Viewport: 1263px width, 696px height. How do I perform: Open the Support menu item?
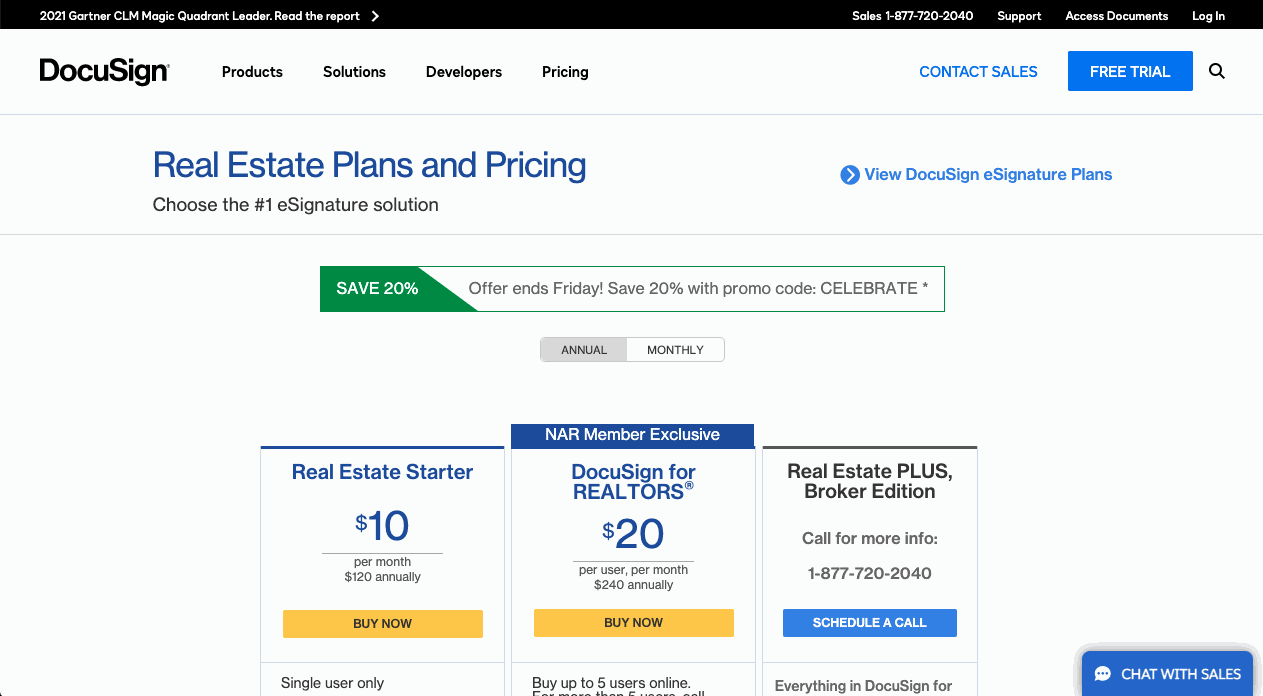pos(1019,16)
